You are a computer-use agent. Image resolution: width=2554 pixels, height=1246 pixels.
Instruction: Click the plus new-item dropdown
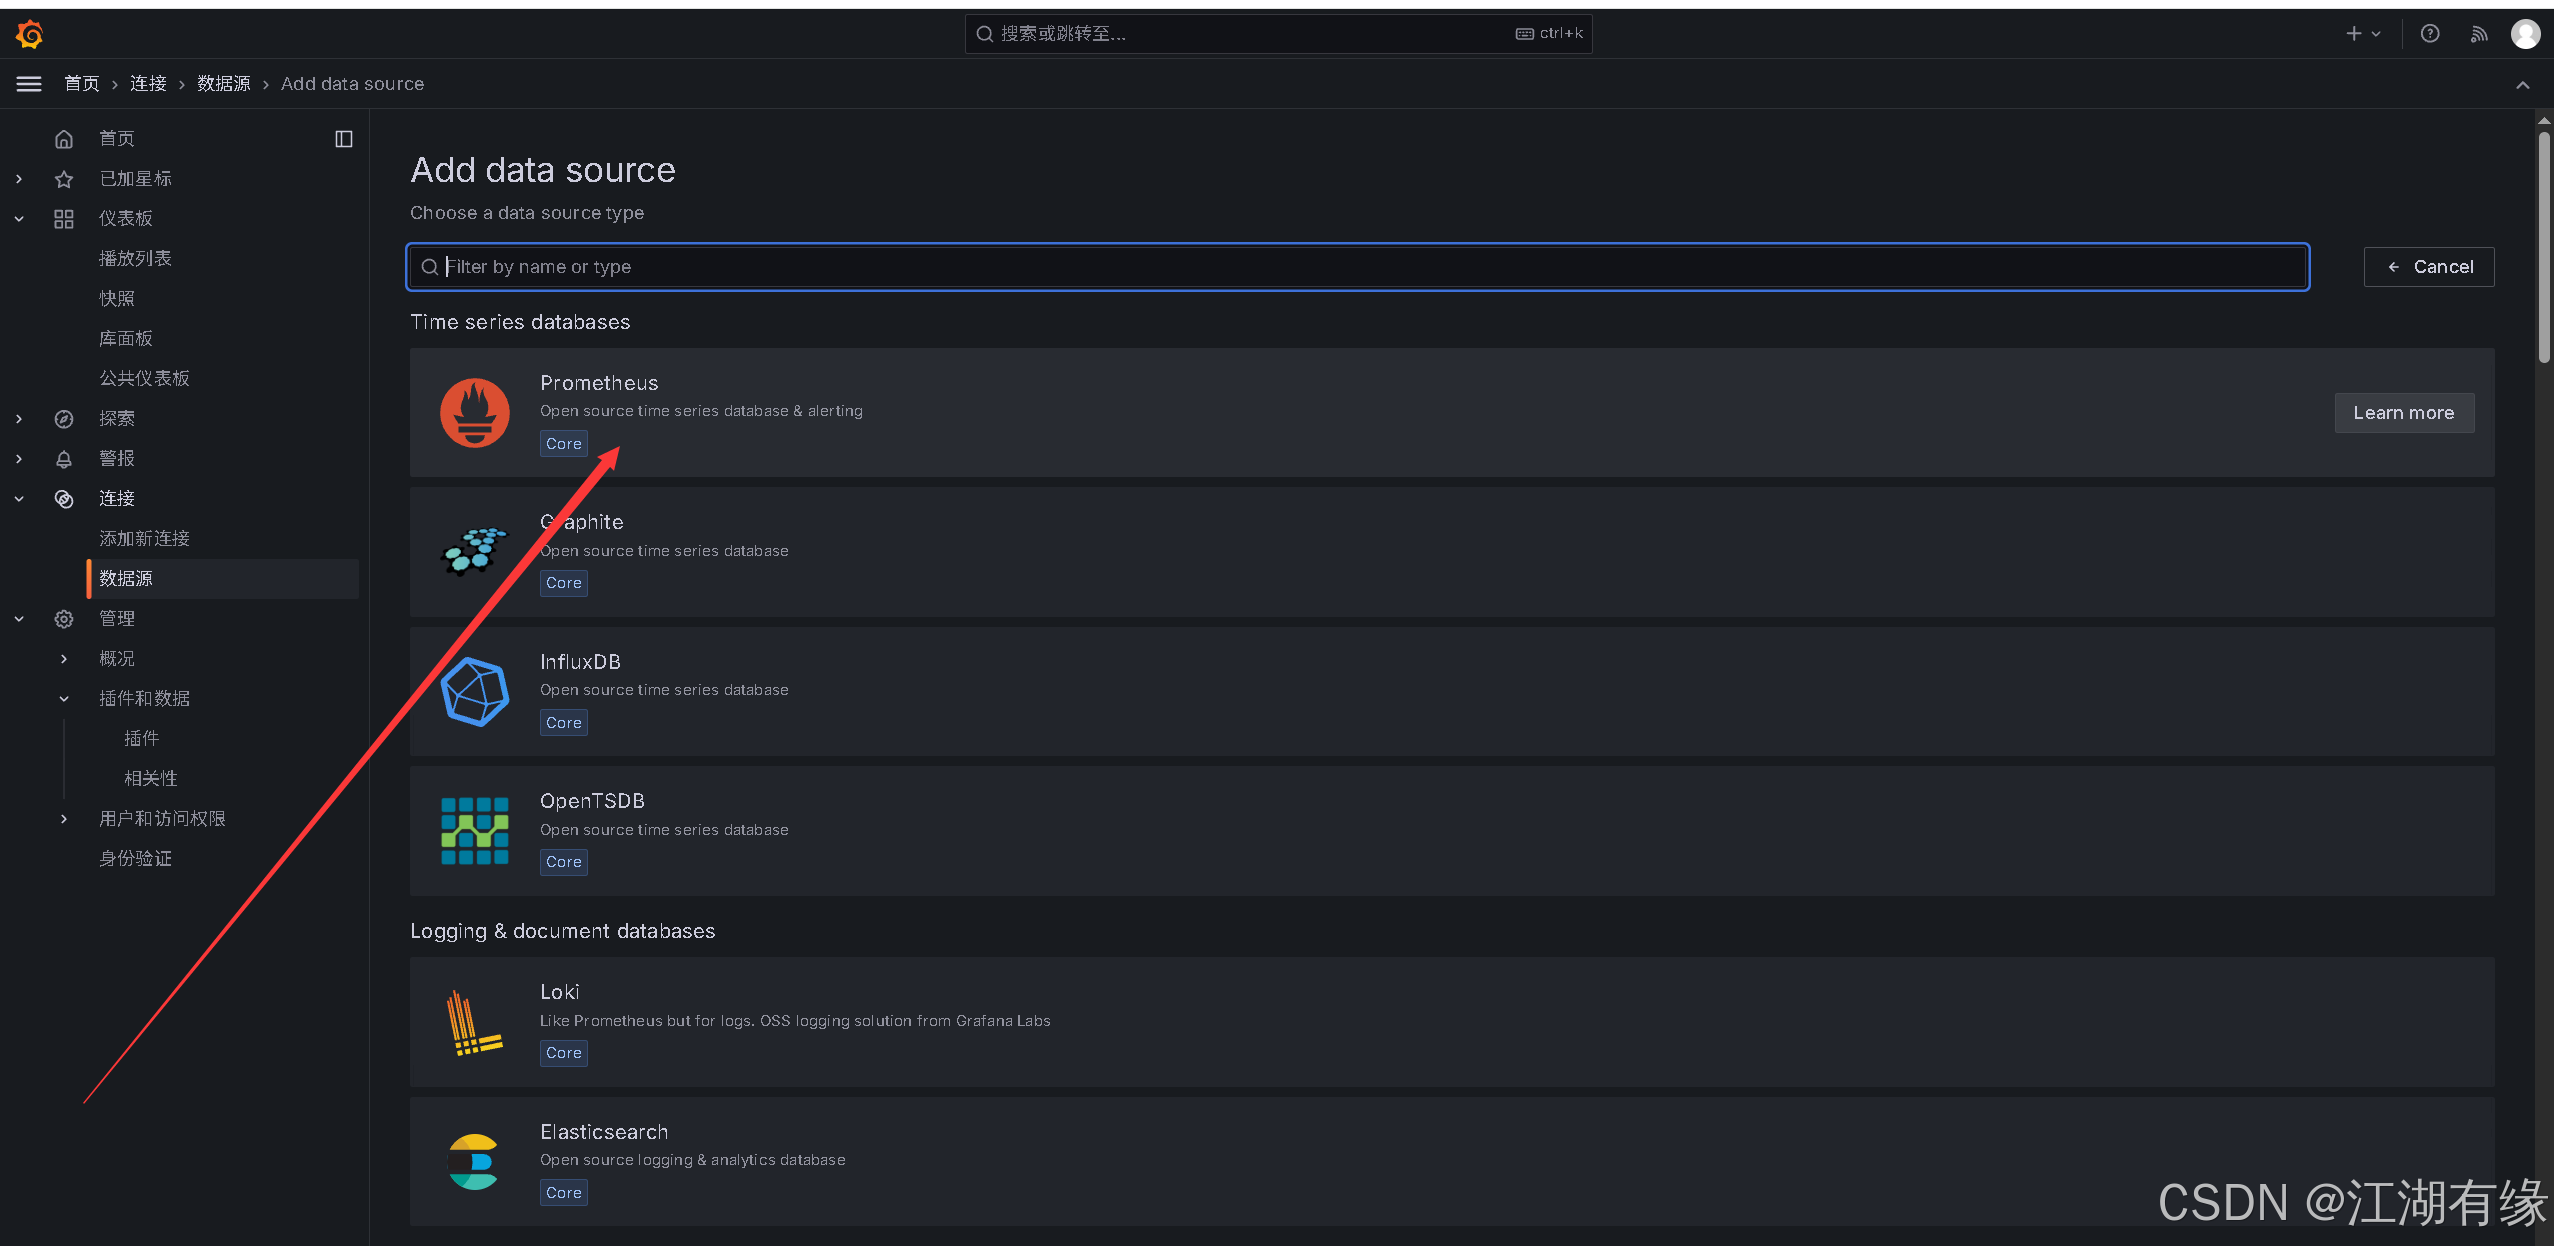[x=2364, y=34]
